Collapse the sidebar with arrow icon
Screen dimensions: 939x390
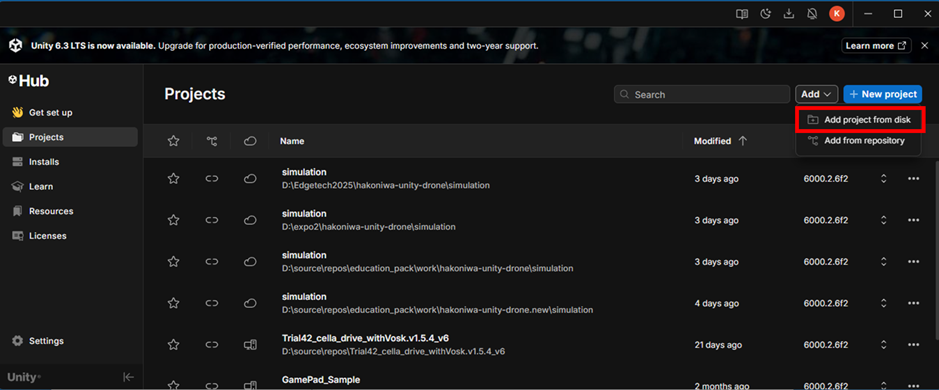pos(128,377)
